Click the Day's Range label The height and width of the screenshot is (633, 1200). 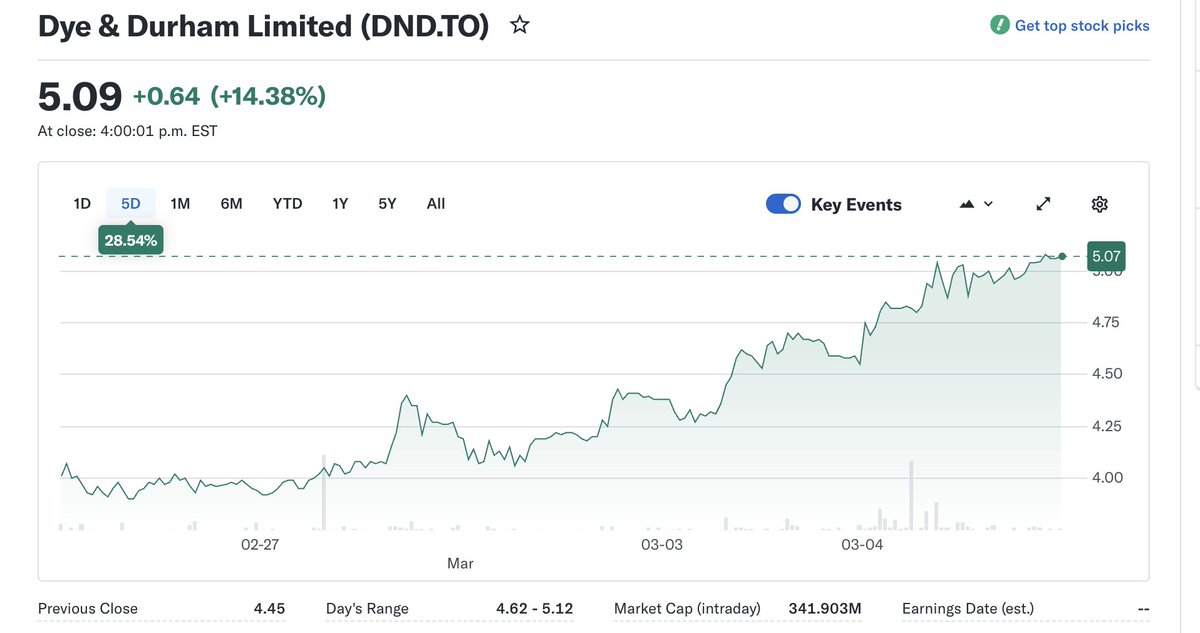tap(367, 608)
